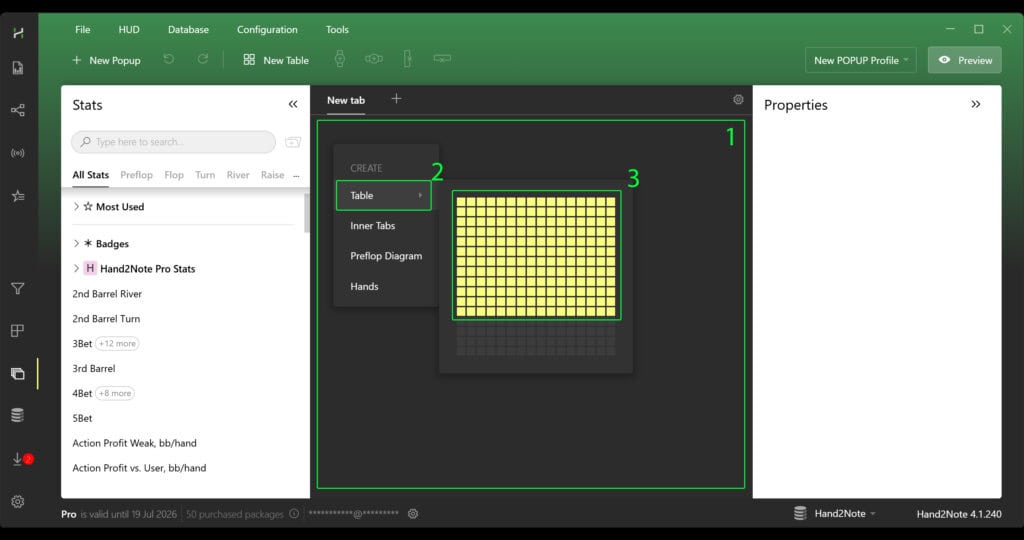Image resolution: width=1024 pixels, height=540 pixels.
Task: Click the gear icon above the editor canvas
Action: (x=738, y=100)
